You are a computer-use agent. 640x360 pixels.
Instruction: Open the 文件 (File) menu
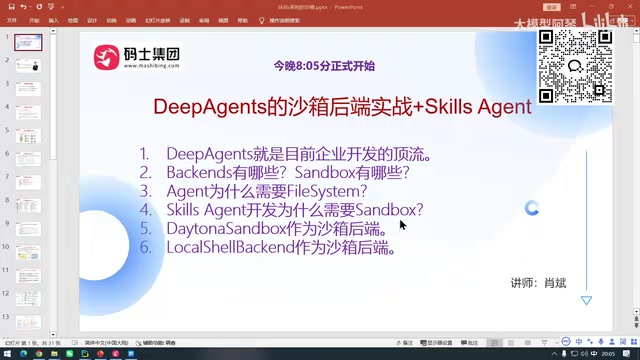tap(12, 20)
